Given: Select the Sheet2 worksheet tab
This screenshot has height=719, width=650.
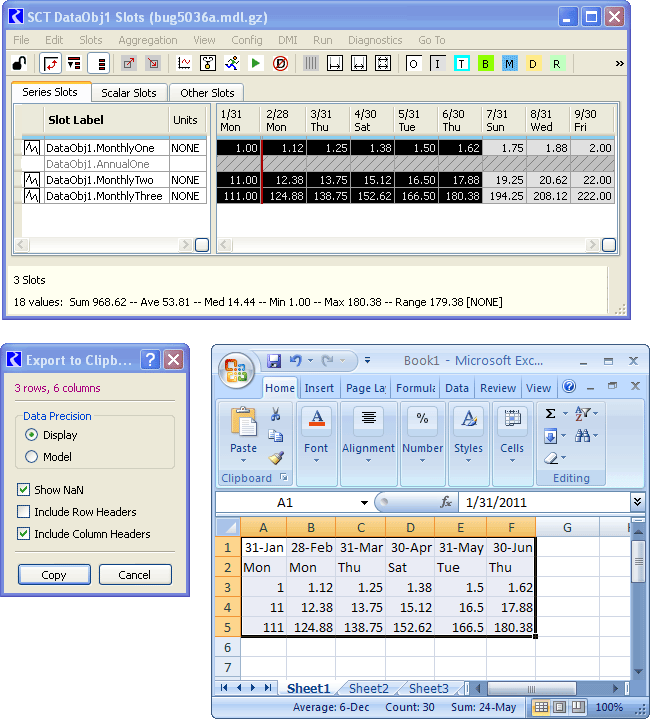Looking at the screenshot, I should [x=369, y=688].
